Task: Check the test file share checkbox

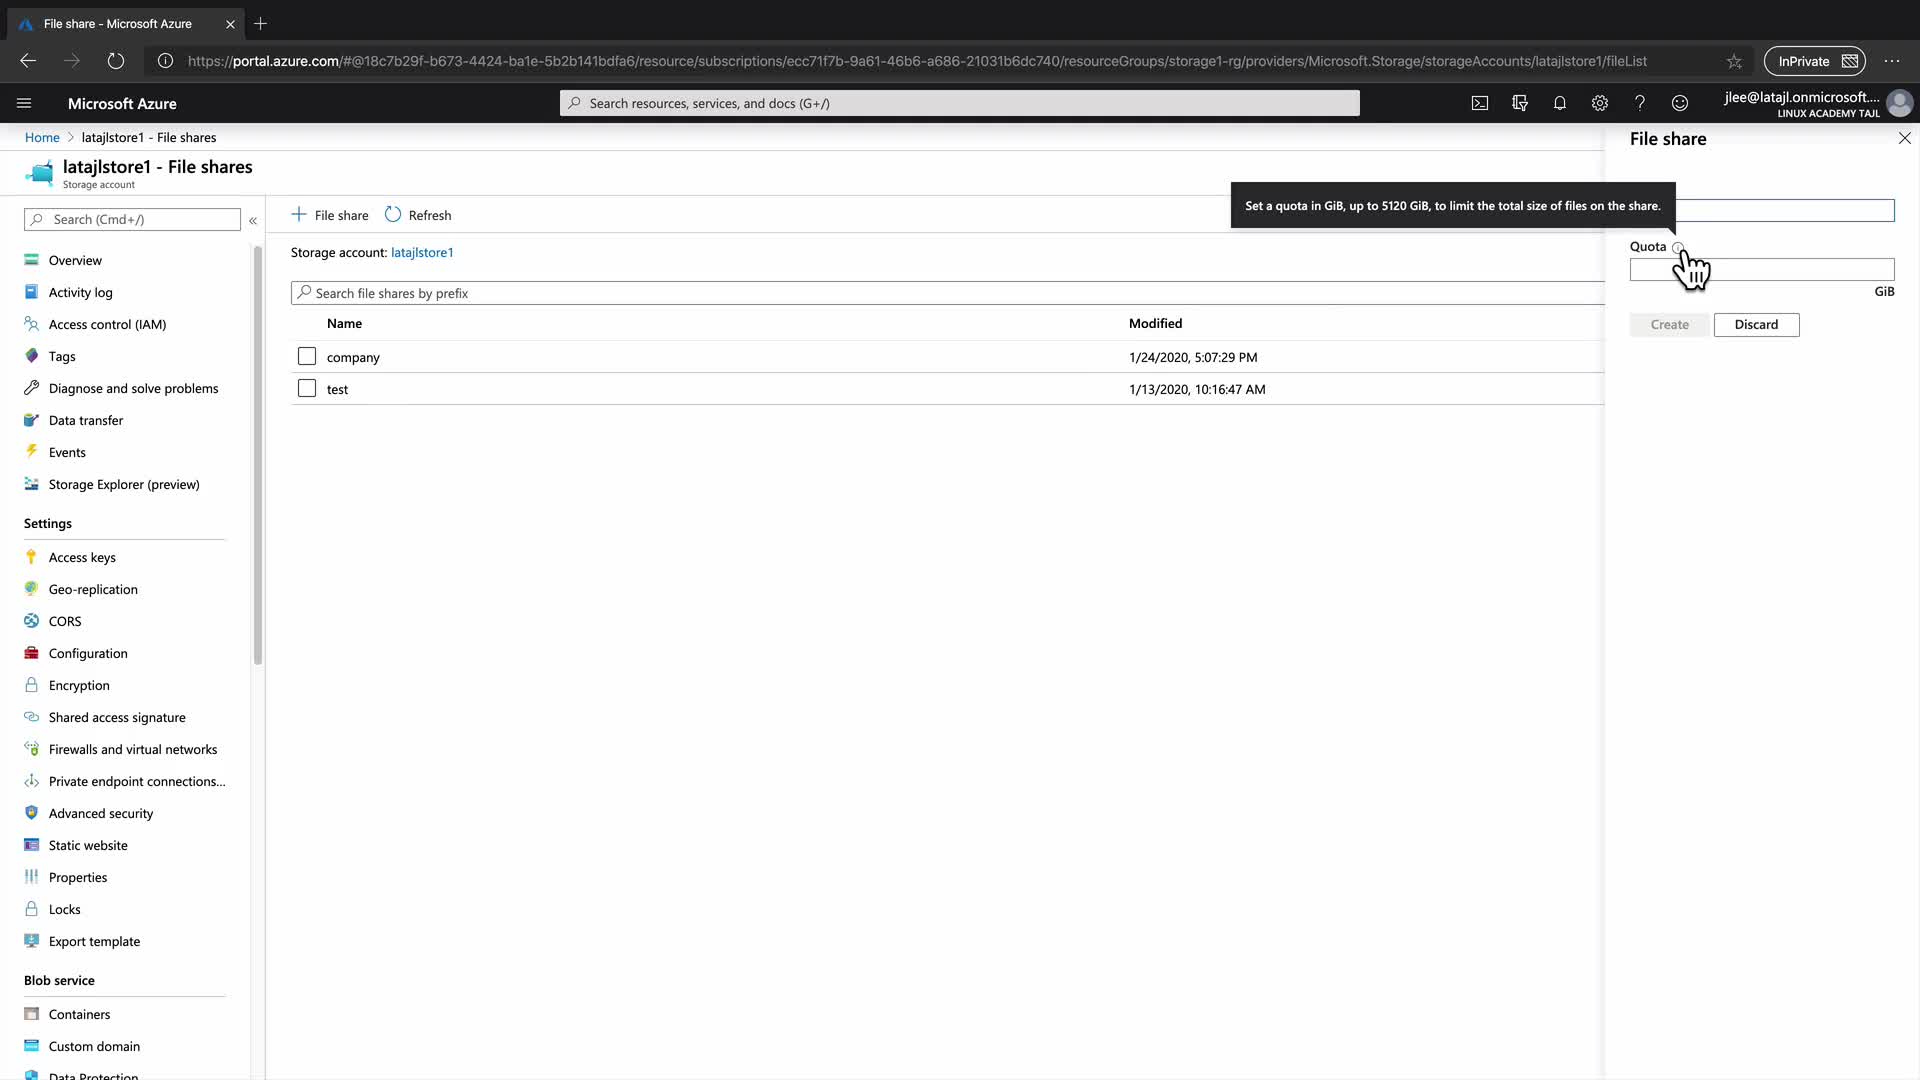Action: coord(307,389)
